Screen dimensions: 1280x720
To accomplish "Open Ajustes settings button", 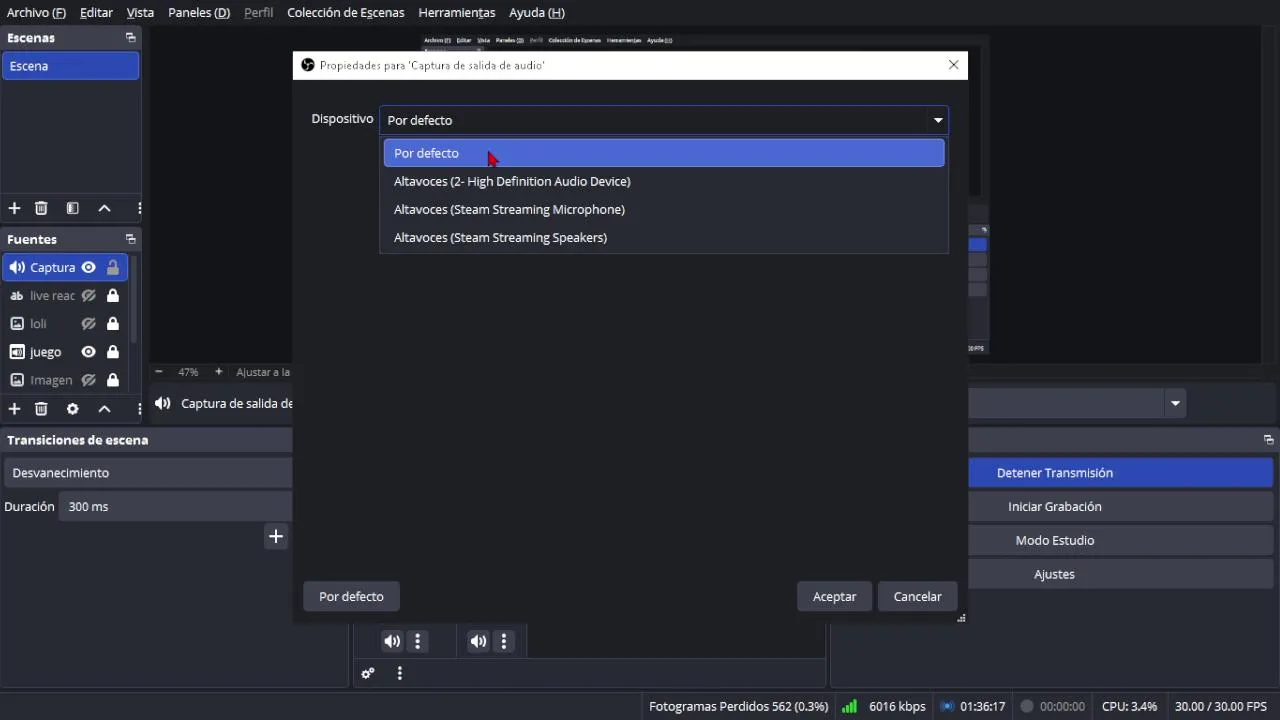I will tap(1055, 574).
